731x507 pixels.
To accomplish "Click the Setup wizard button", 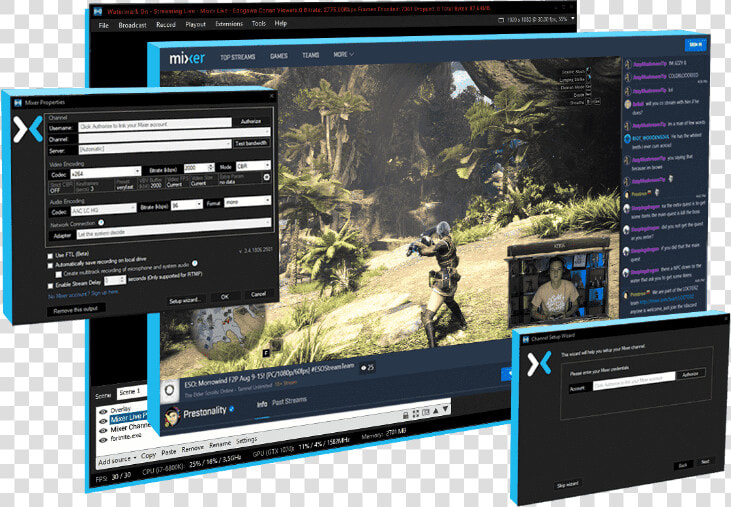I will [185, 301].
